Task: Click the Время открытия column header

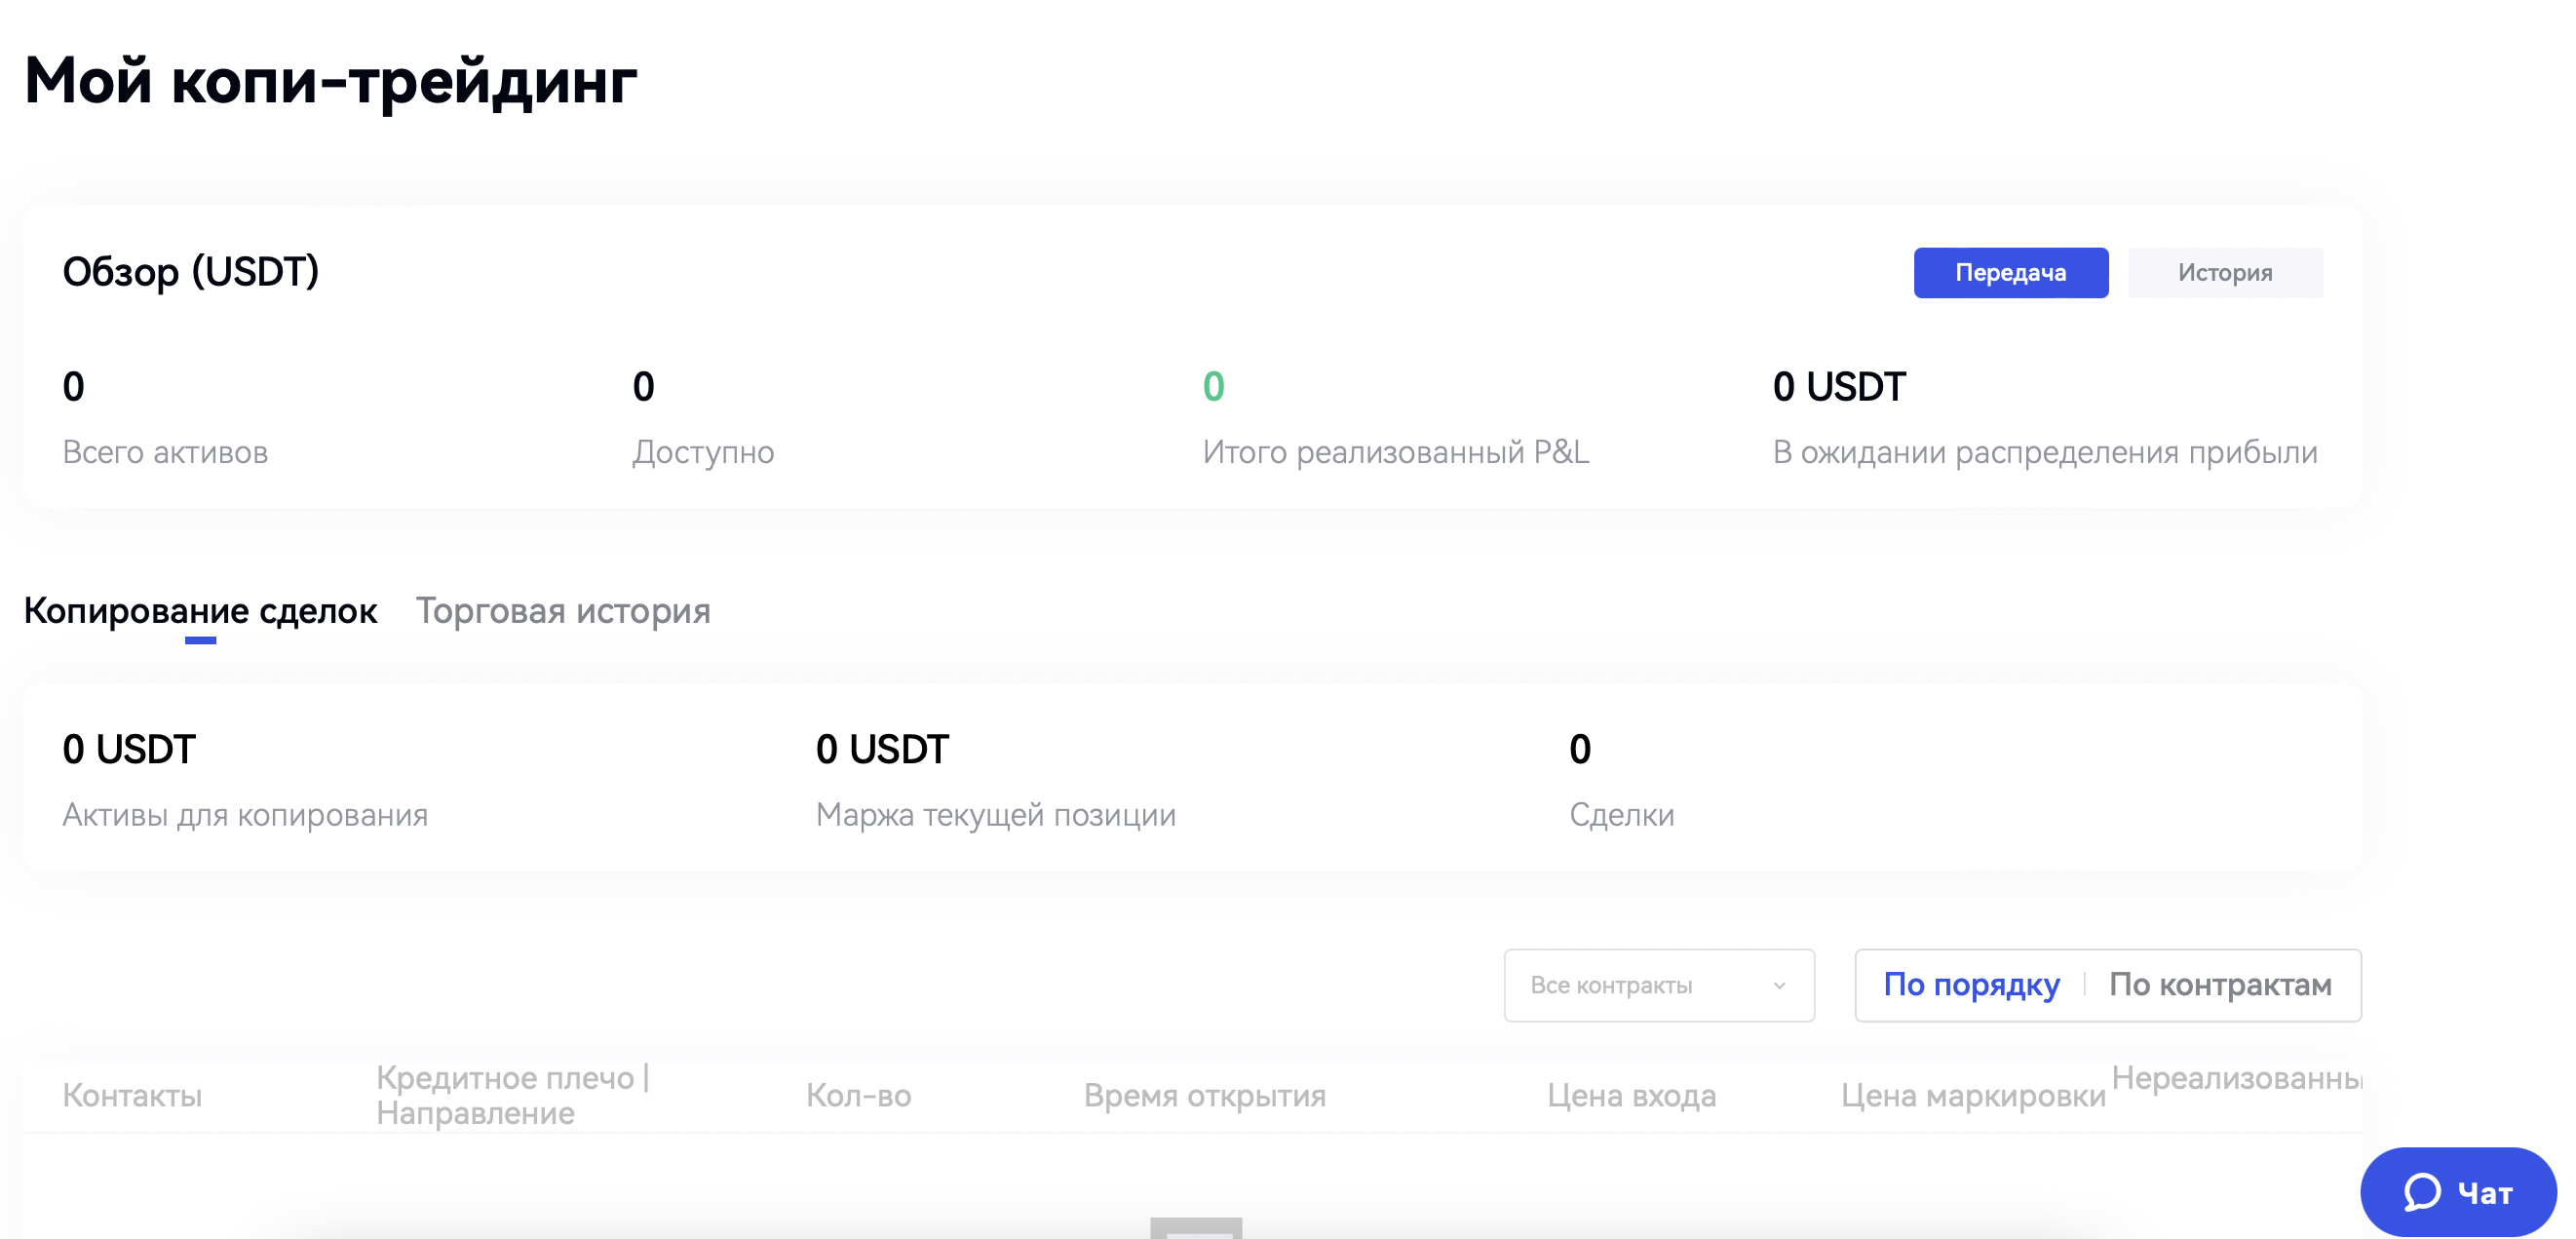Action: 1204,1096
